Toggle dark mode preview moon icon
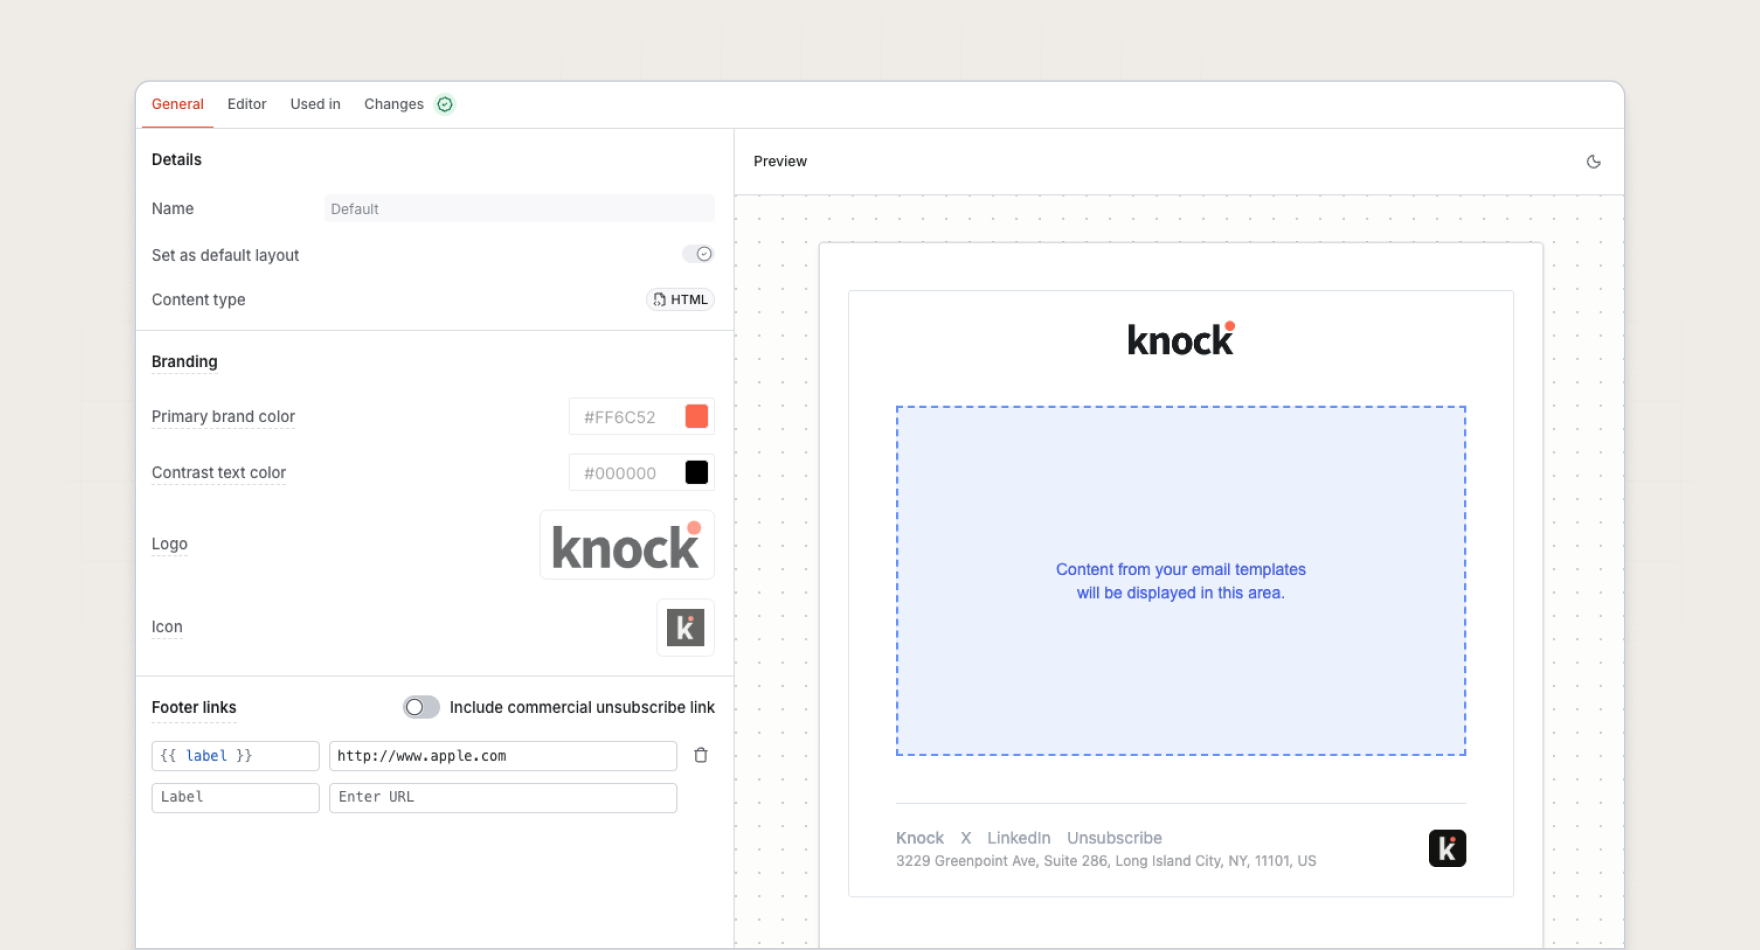This screenshot has height=950, width=1760. tap(1593, 161)
